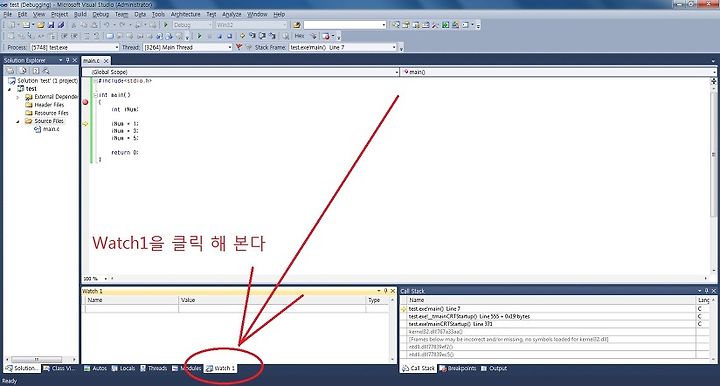Pin the Call Stack panel

coord(707,291)
